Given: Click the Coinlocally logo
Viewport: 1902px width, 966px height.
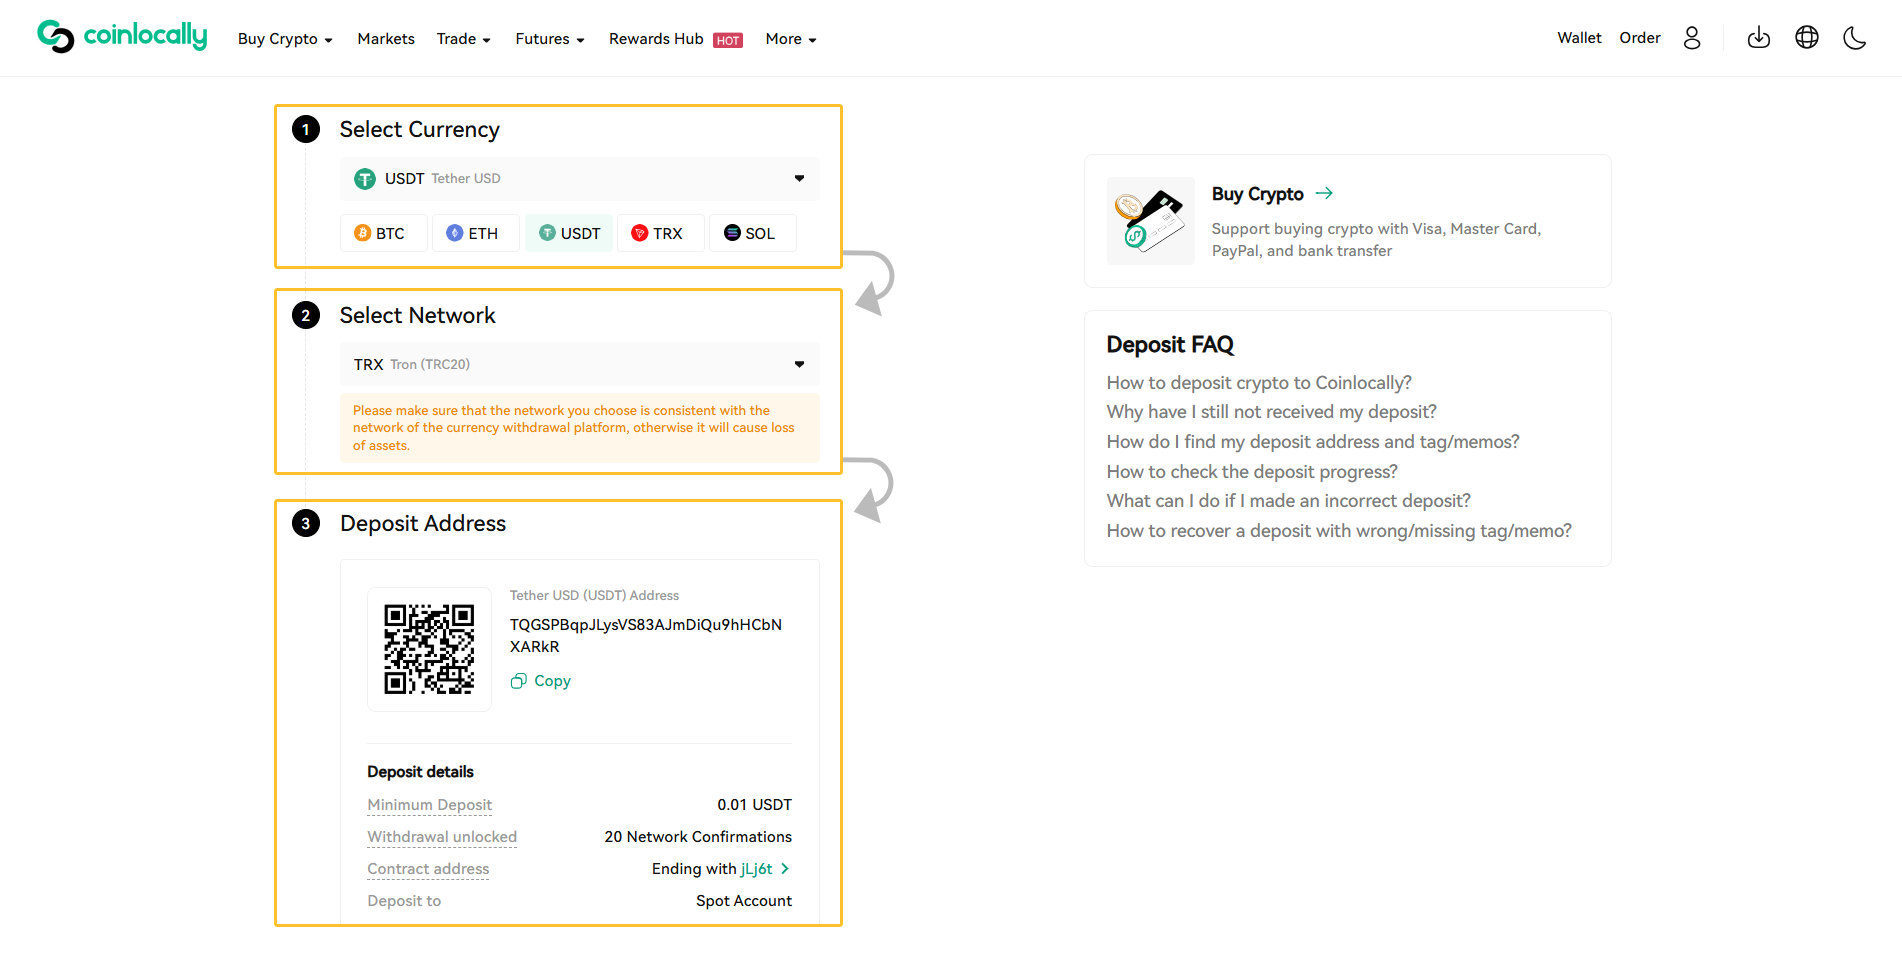Looking at the screenshot, I should pyautogui.click(x=122, y=36).
